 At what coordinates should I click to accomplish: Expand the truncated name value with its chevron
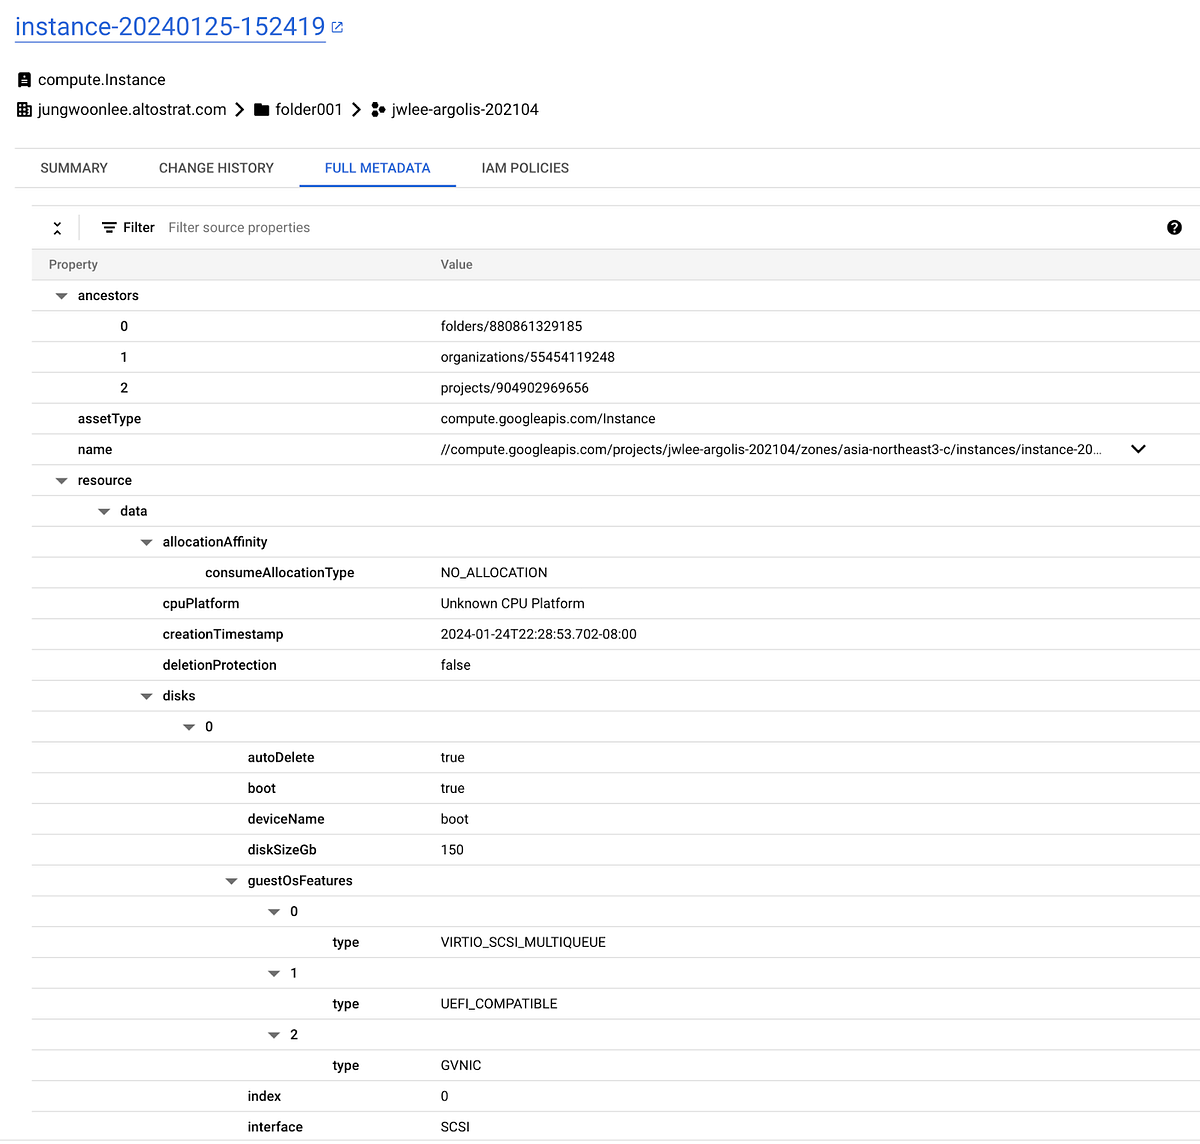click(x=1138, y=449)
